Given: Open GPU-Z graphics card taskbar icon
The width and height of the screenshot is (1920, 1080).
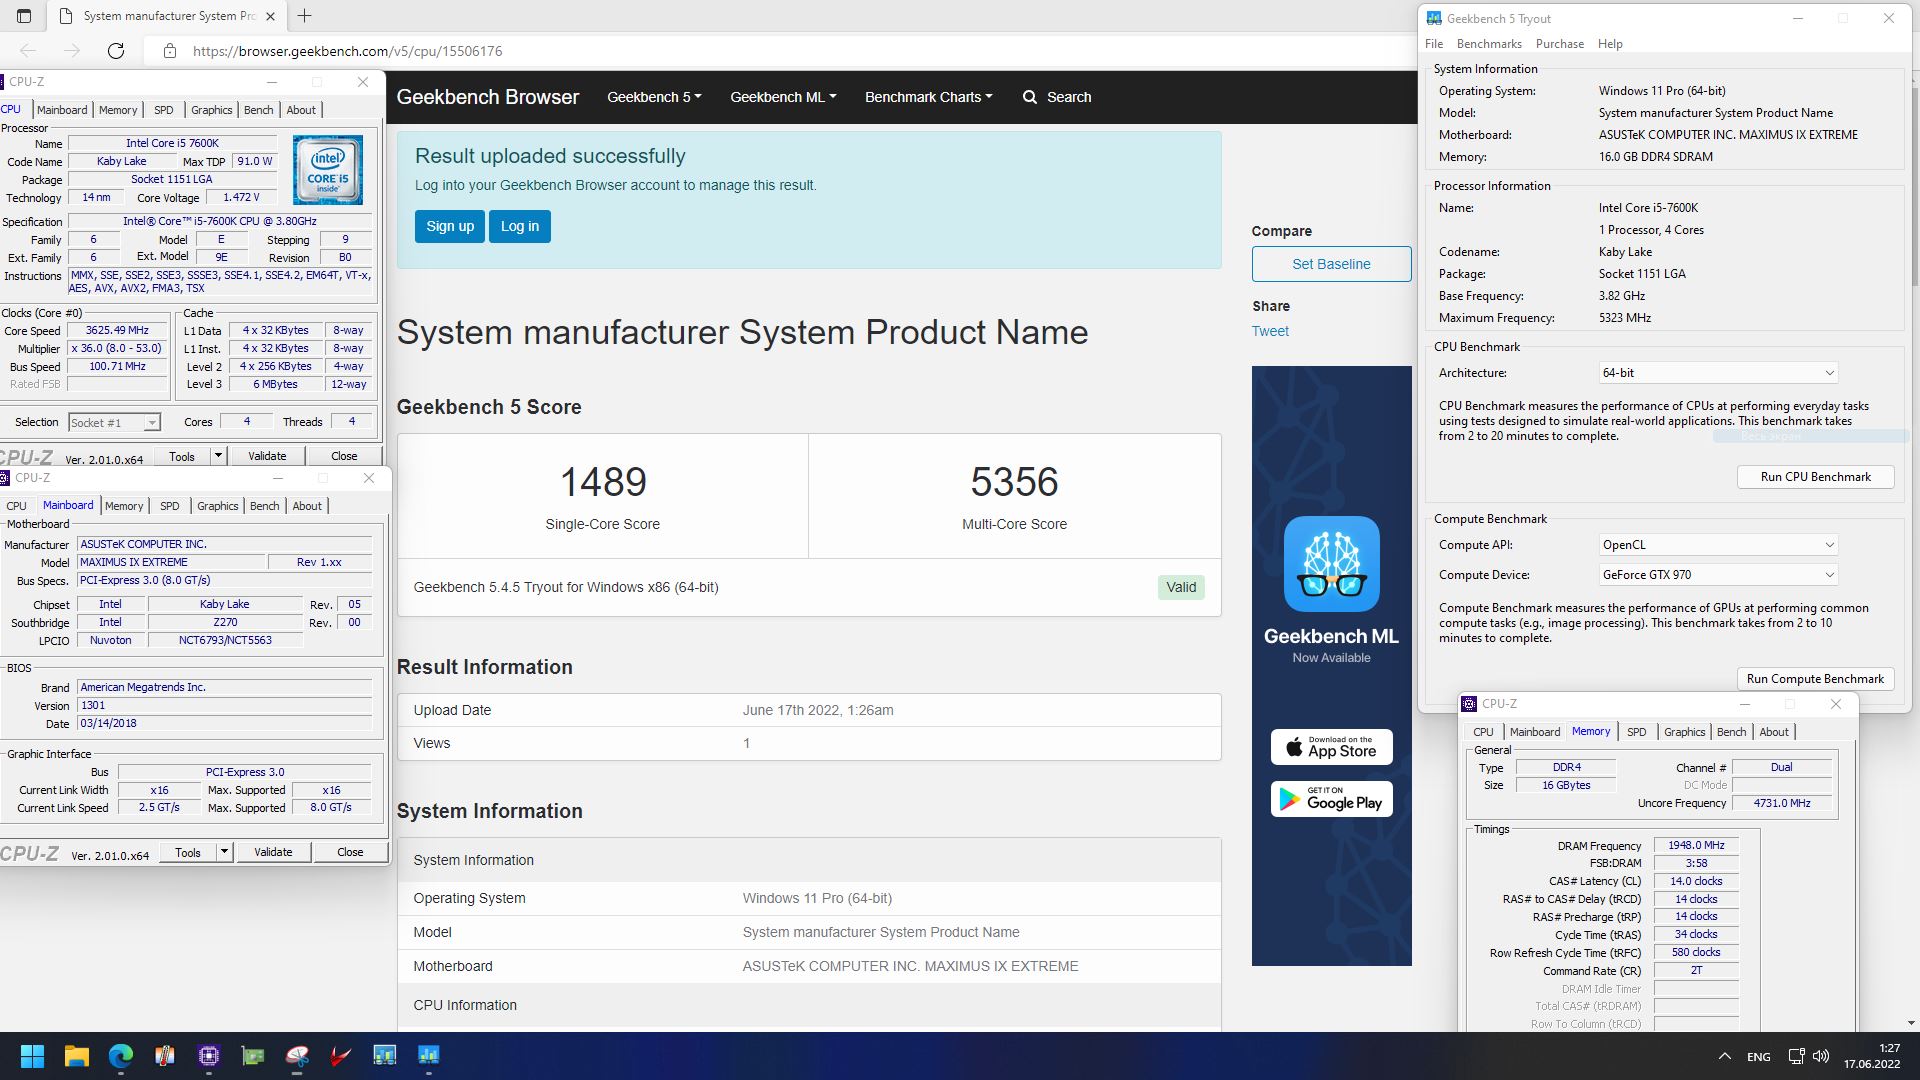Looking at the screenshot, I should [x=253, y=1055].
